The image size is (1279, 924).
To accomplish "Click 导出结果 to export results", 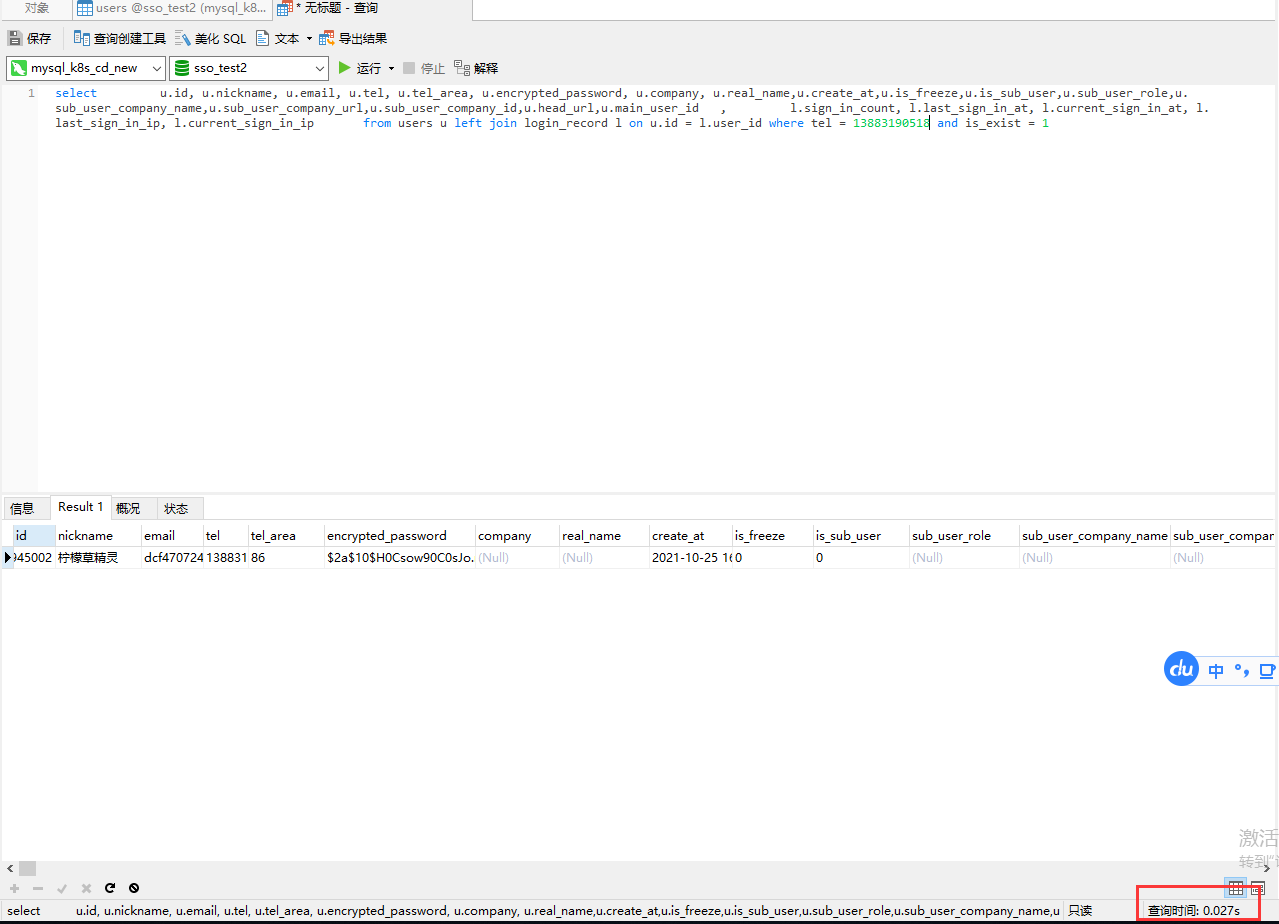I will pyautogui.click(x=353, y=39).
